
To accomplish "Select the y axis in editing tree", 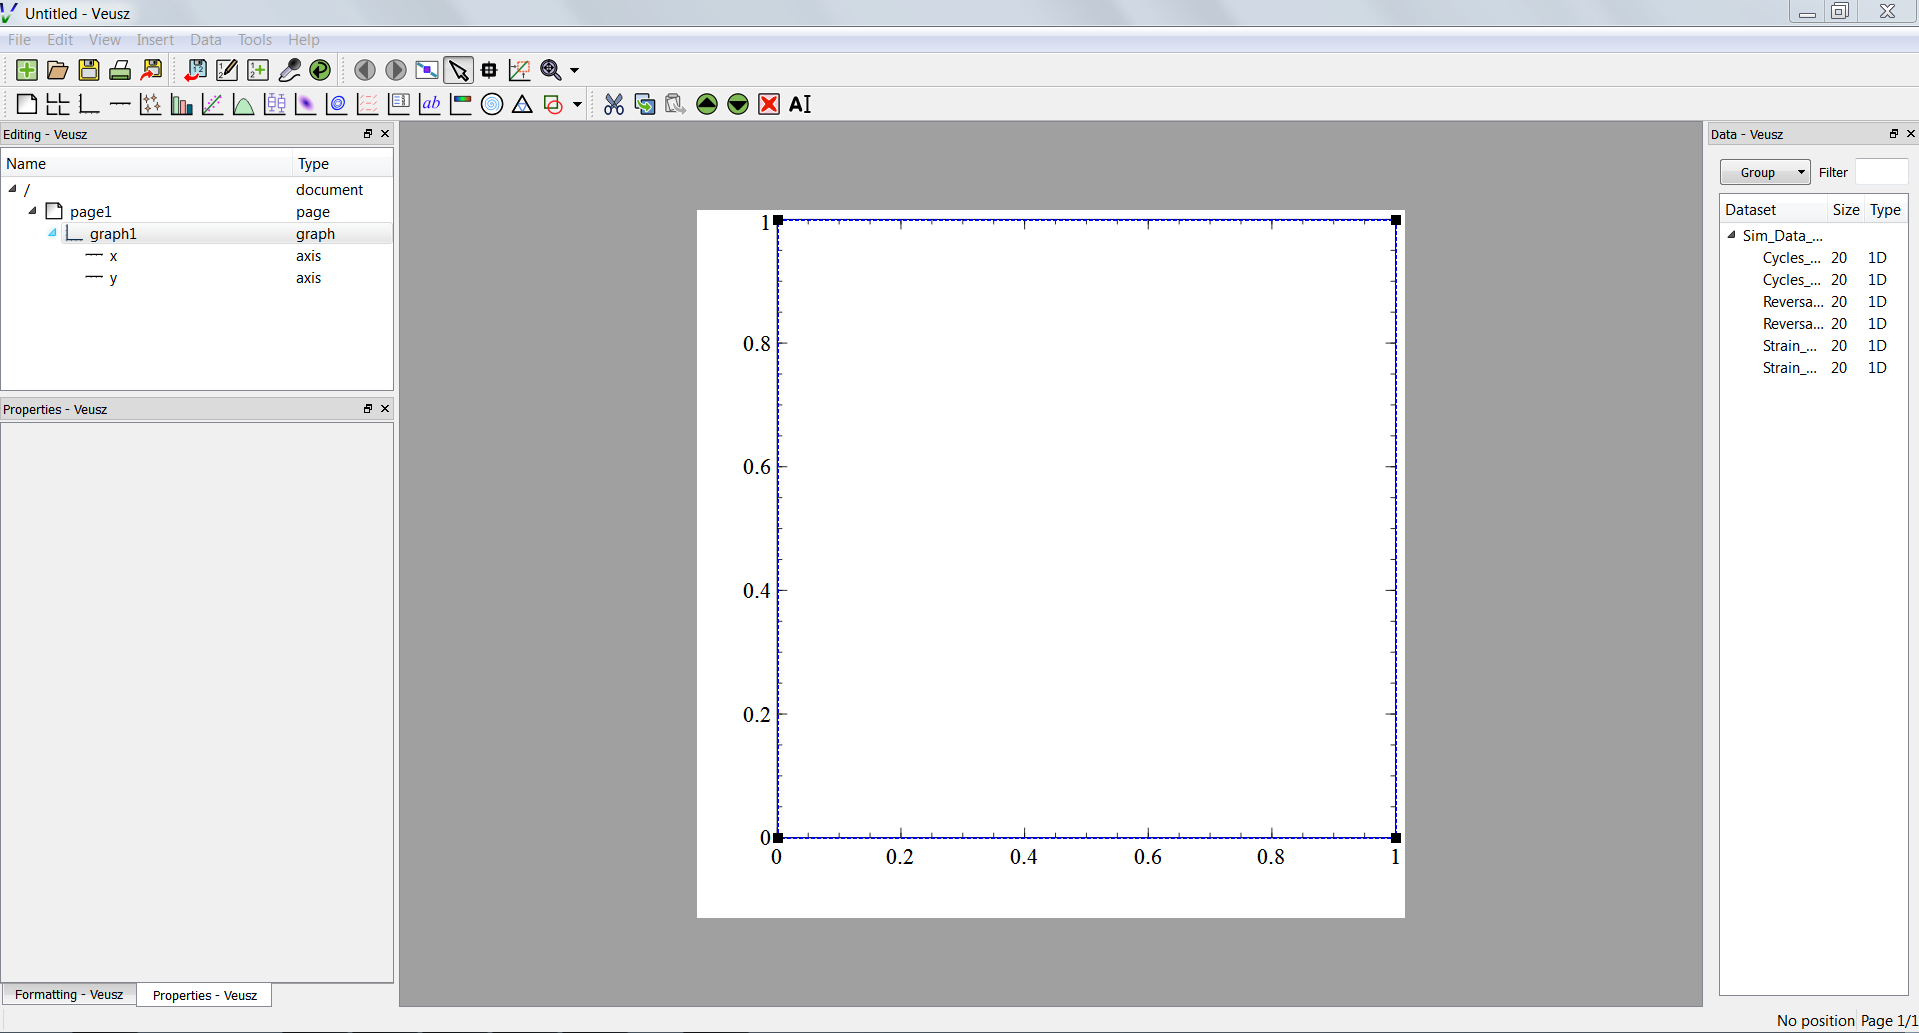I will (113, 278).
